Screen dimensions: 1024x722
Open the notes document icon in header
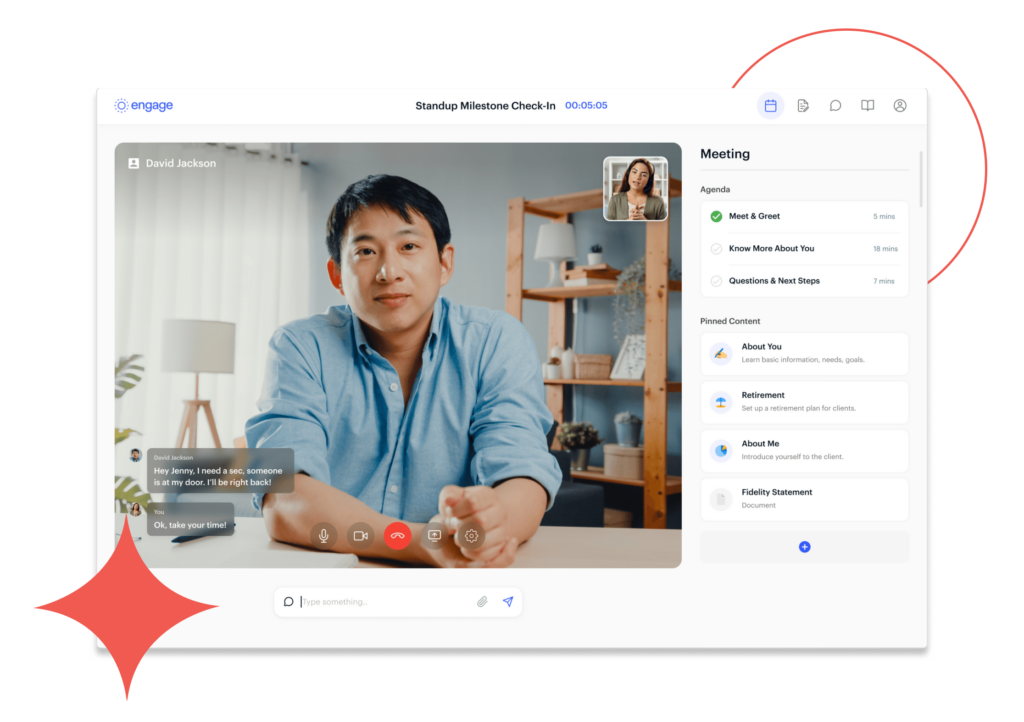(803, 106)
